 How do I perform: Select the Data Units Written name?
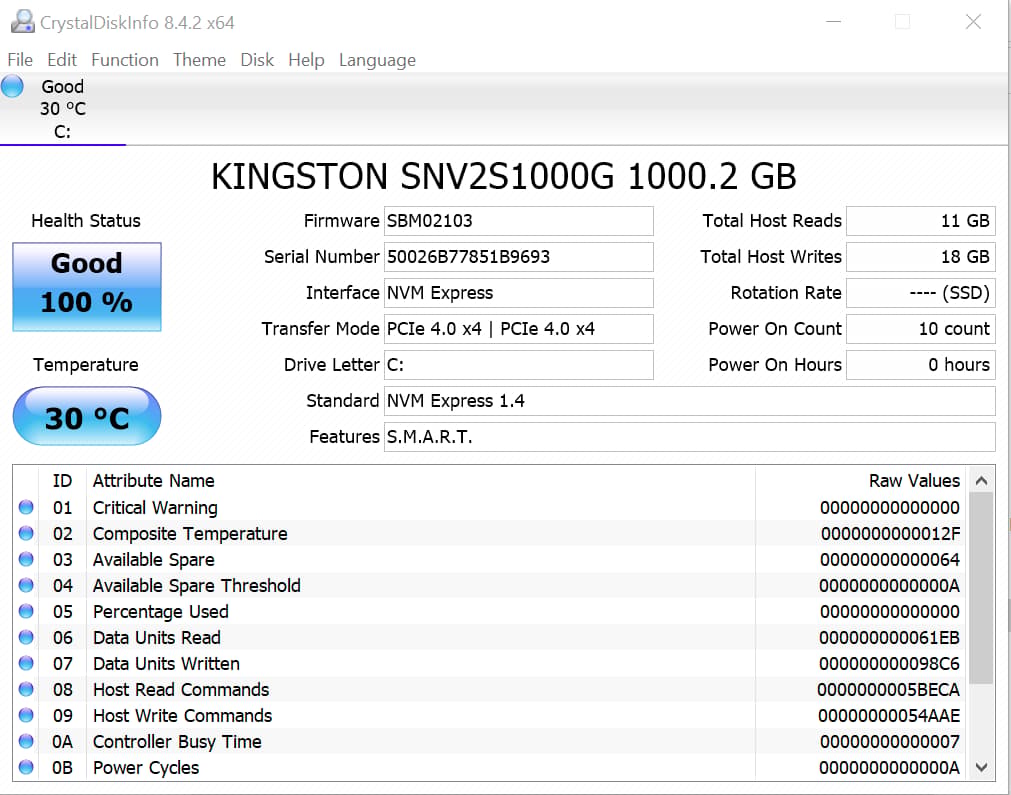pos(166,663)
